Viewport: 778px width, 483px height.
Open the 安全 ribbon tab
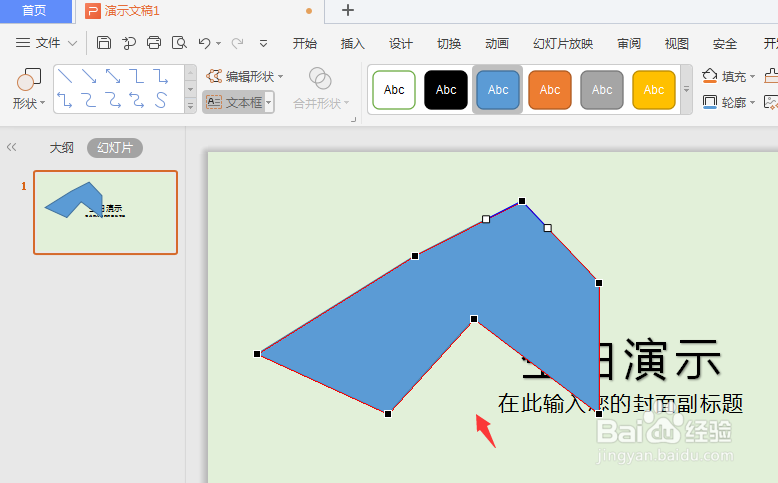724,44
